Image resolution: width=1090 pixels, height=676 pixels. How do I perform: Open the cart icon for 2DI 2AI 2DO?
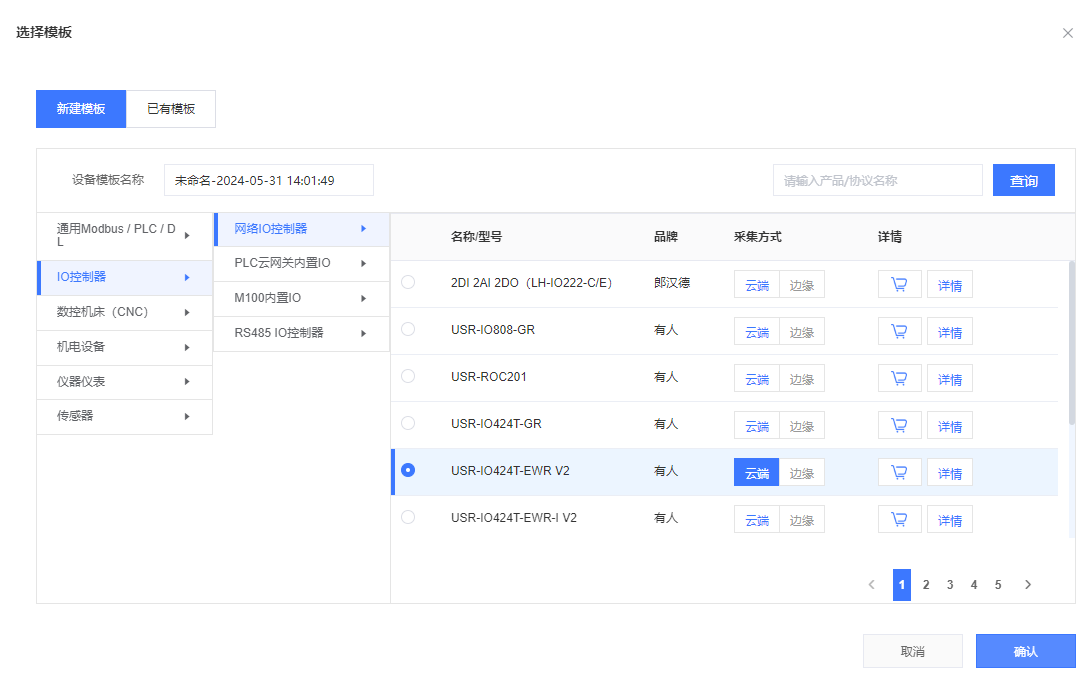point(899,284)
